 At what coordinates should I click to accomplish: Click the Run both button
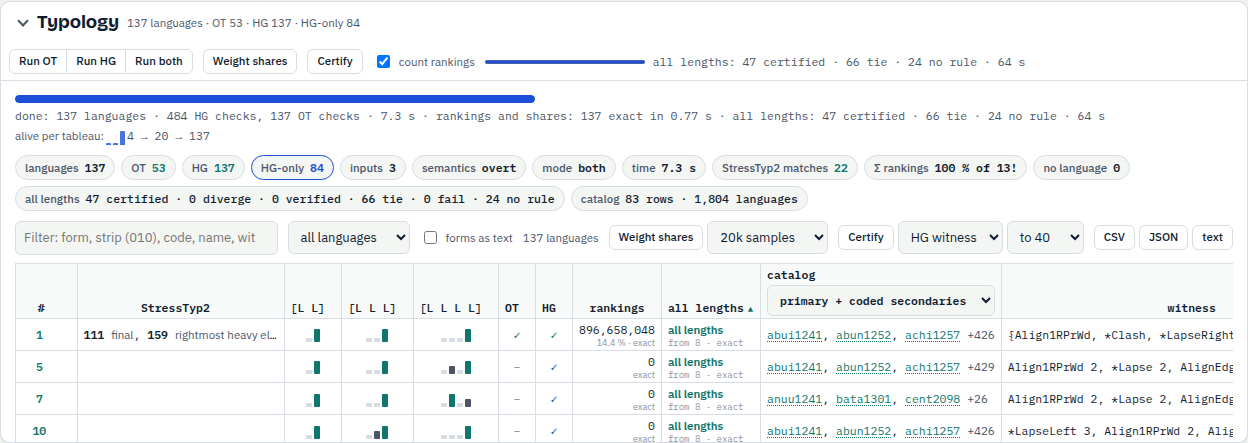pos(159,62)
